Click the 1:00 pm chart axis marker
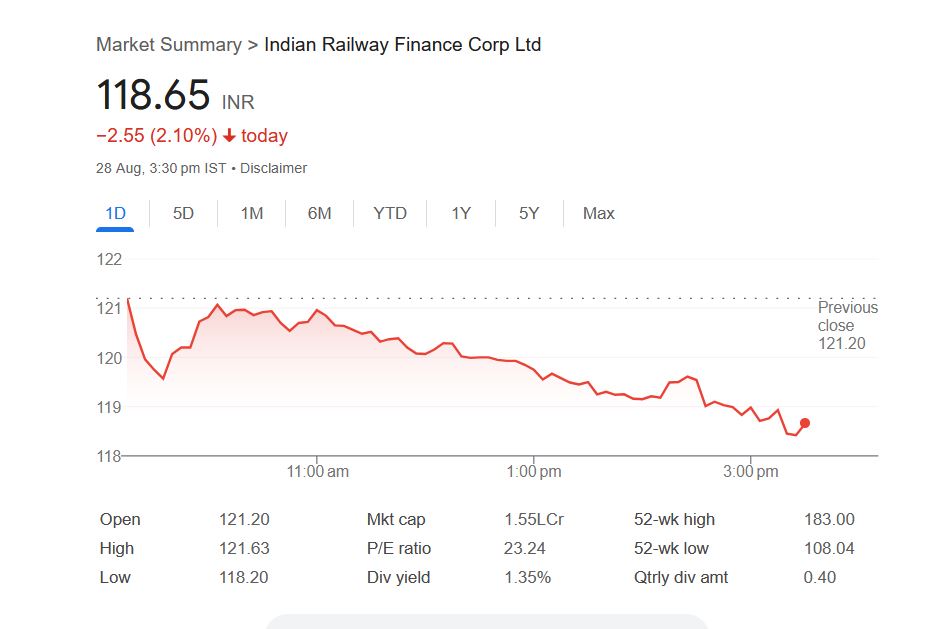This screenshot has width=934, height=629. pos(535,472)
